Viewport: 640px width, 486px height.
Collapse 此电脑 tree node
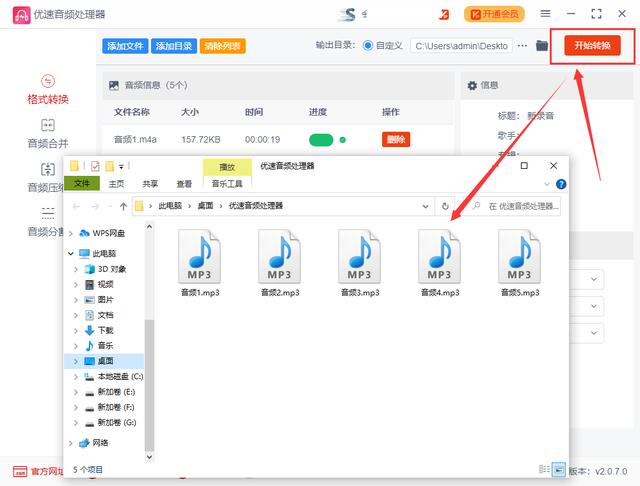(71, 253)
